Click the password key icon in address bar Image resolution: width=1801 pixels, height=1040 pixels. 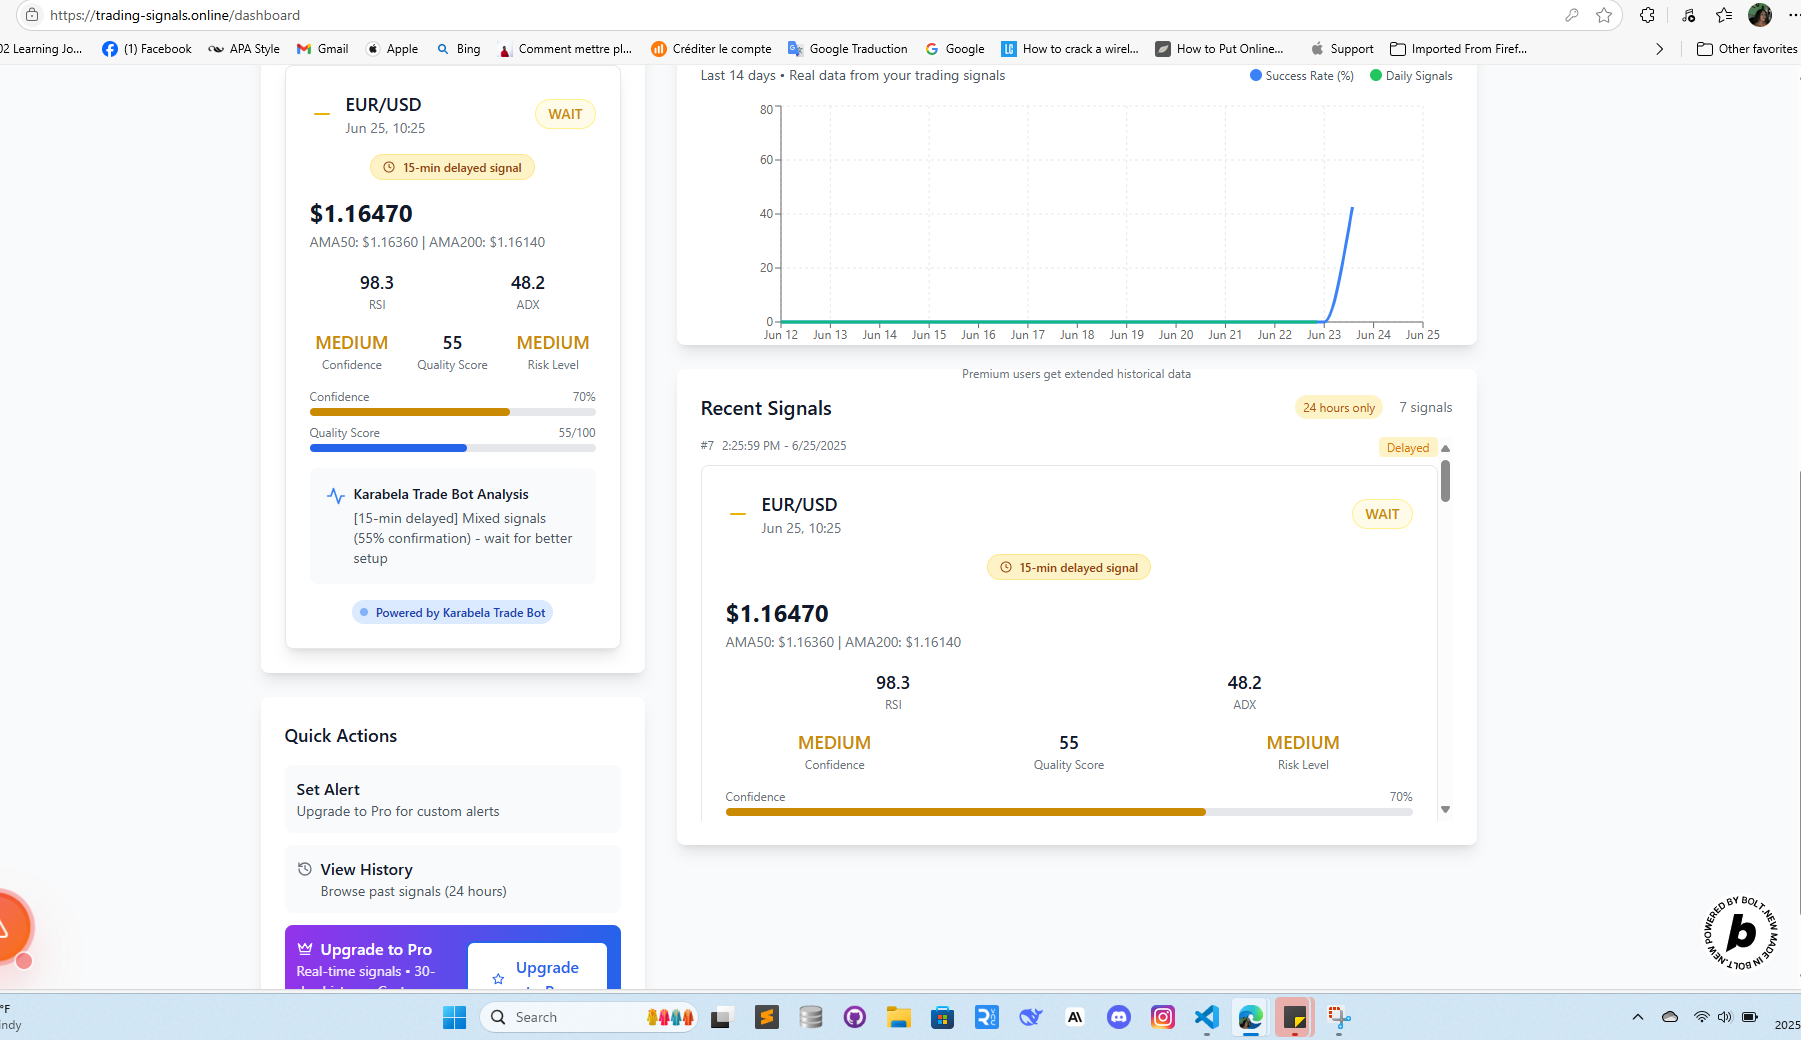(1572, 15)
